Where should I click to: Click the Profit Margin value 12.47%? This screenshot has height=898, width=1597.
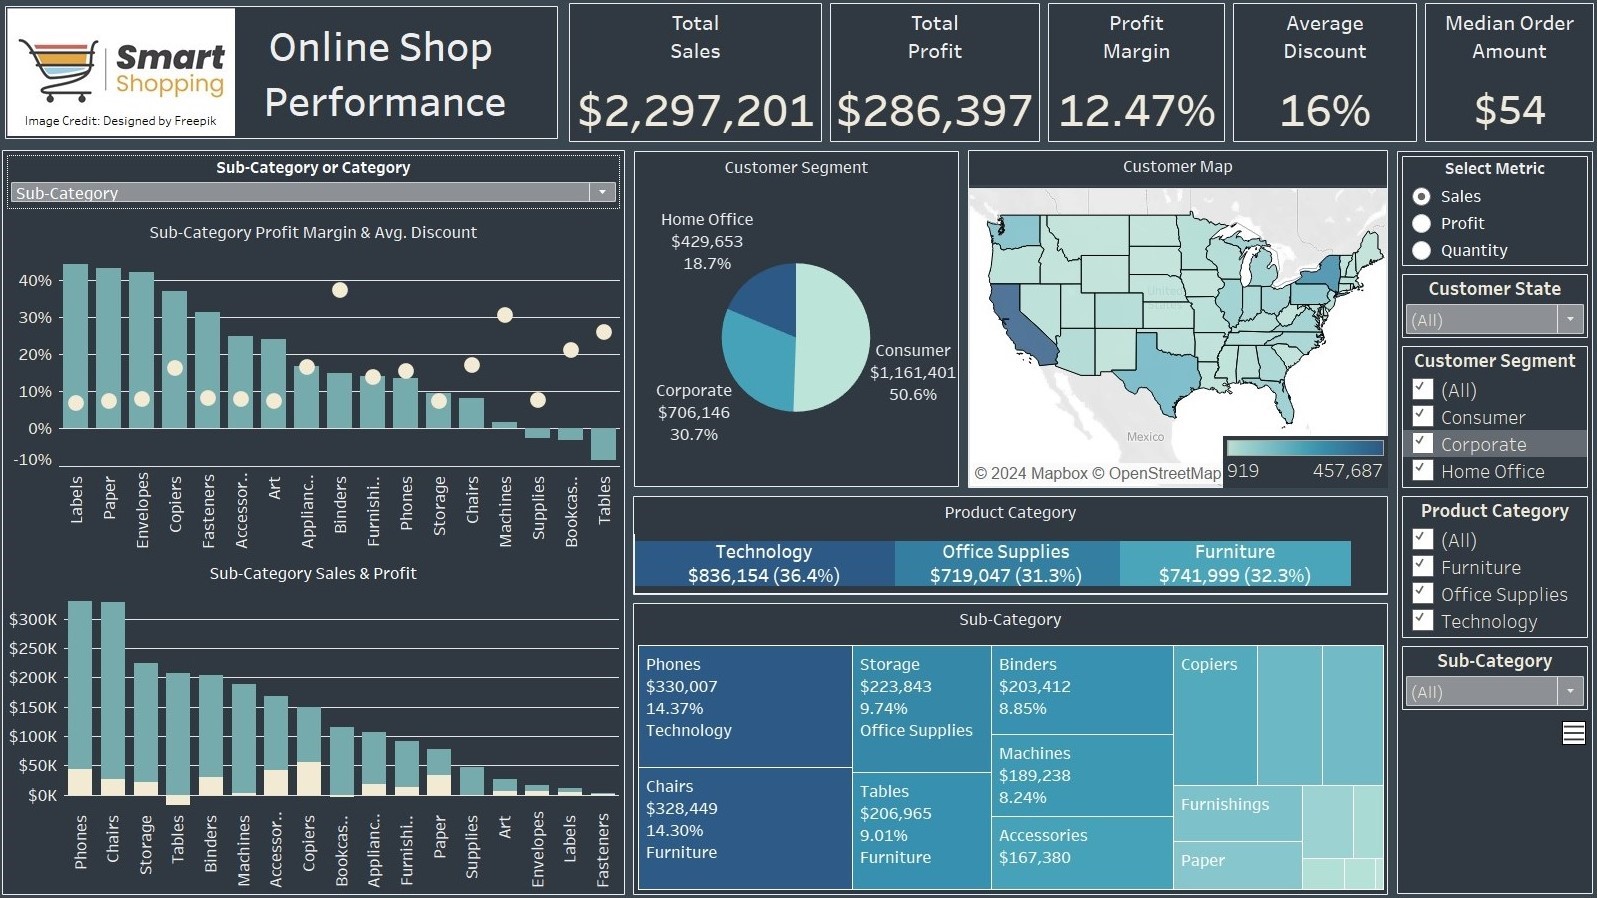[x=1137, y=110]
